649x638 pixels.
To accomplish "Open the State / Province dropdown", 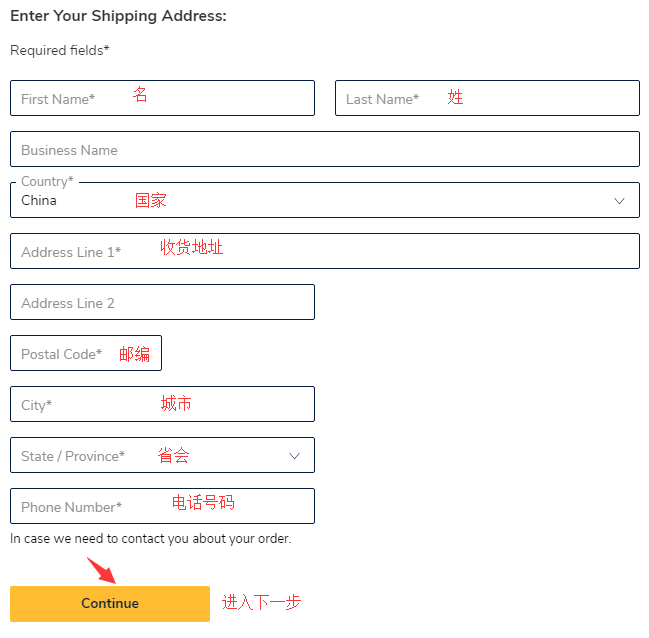I will (x=162, y=455).
